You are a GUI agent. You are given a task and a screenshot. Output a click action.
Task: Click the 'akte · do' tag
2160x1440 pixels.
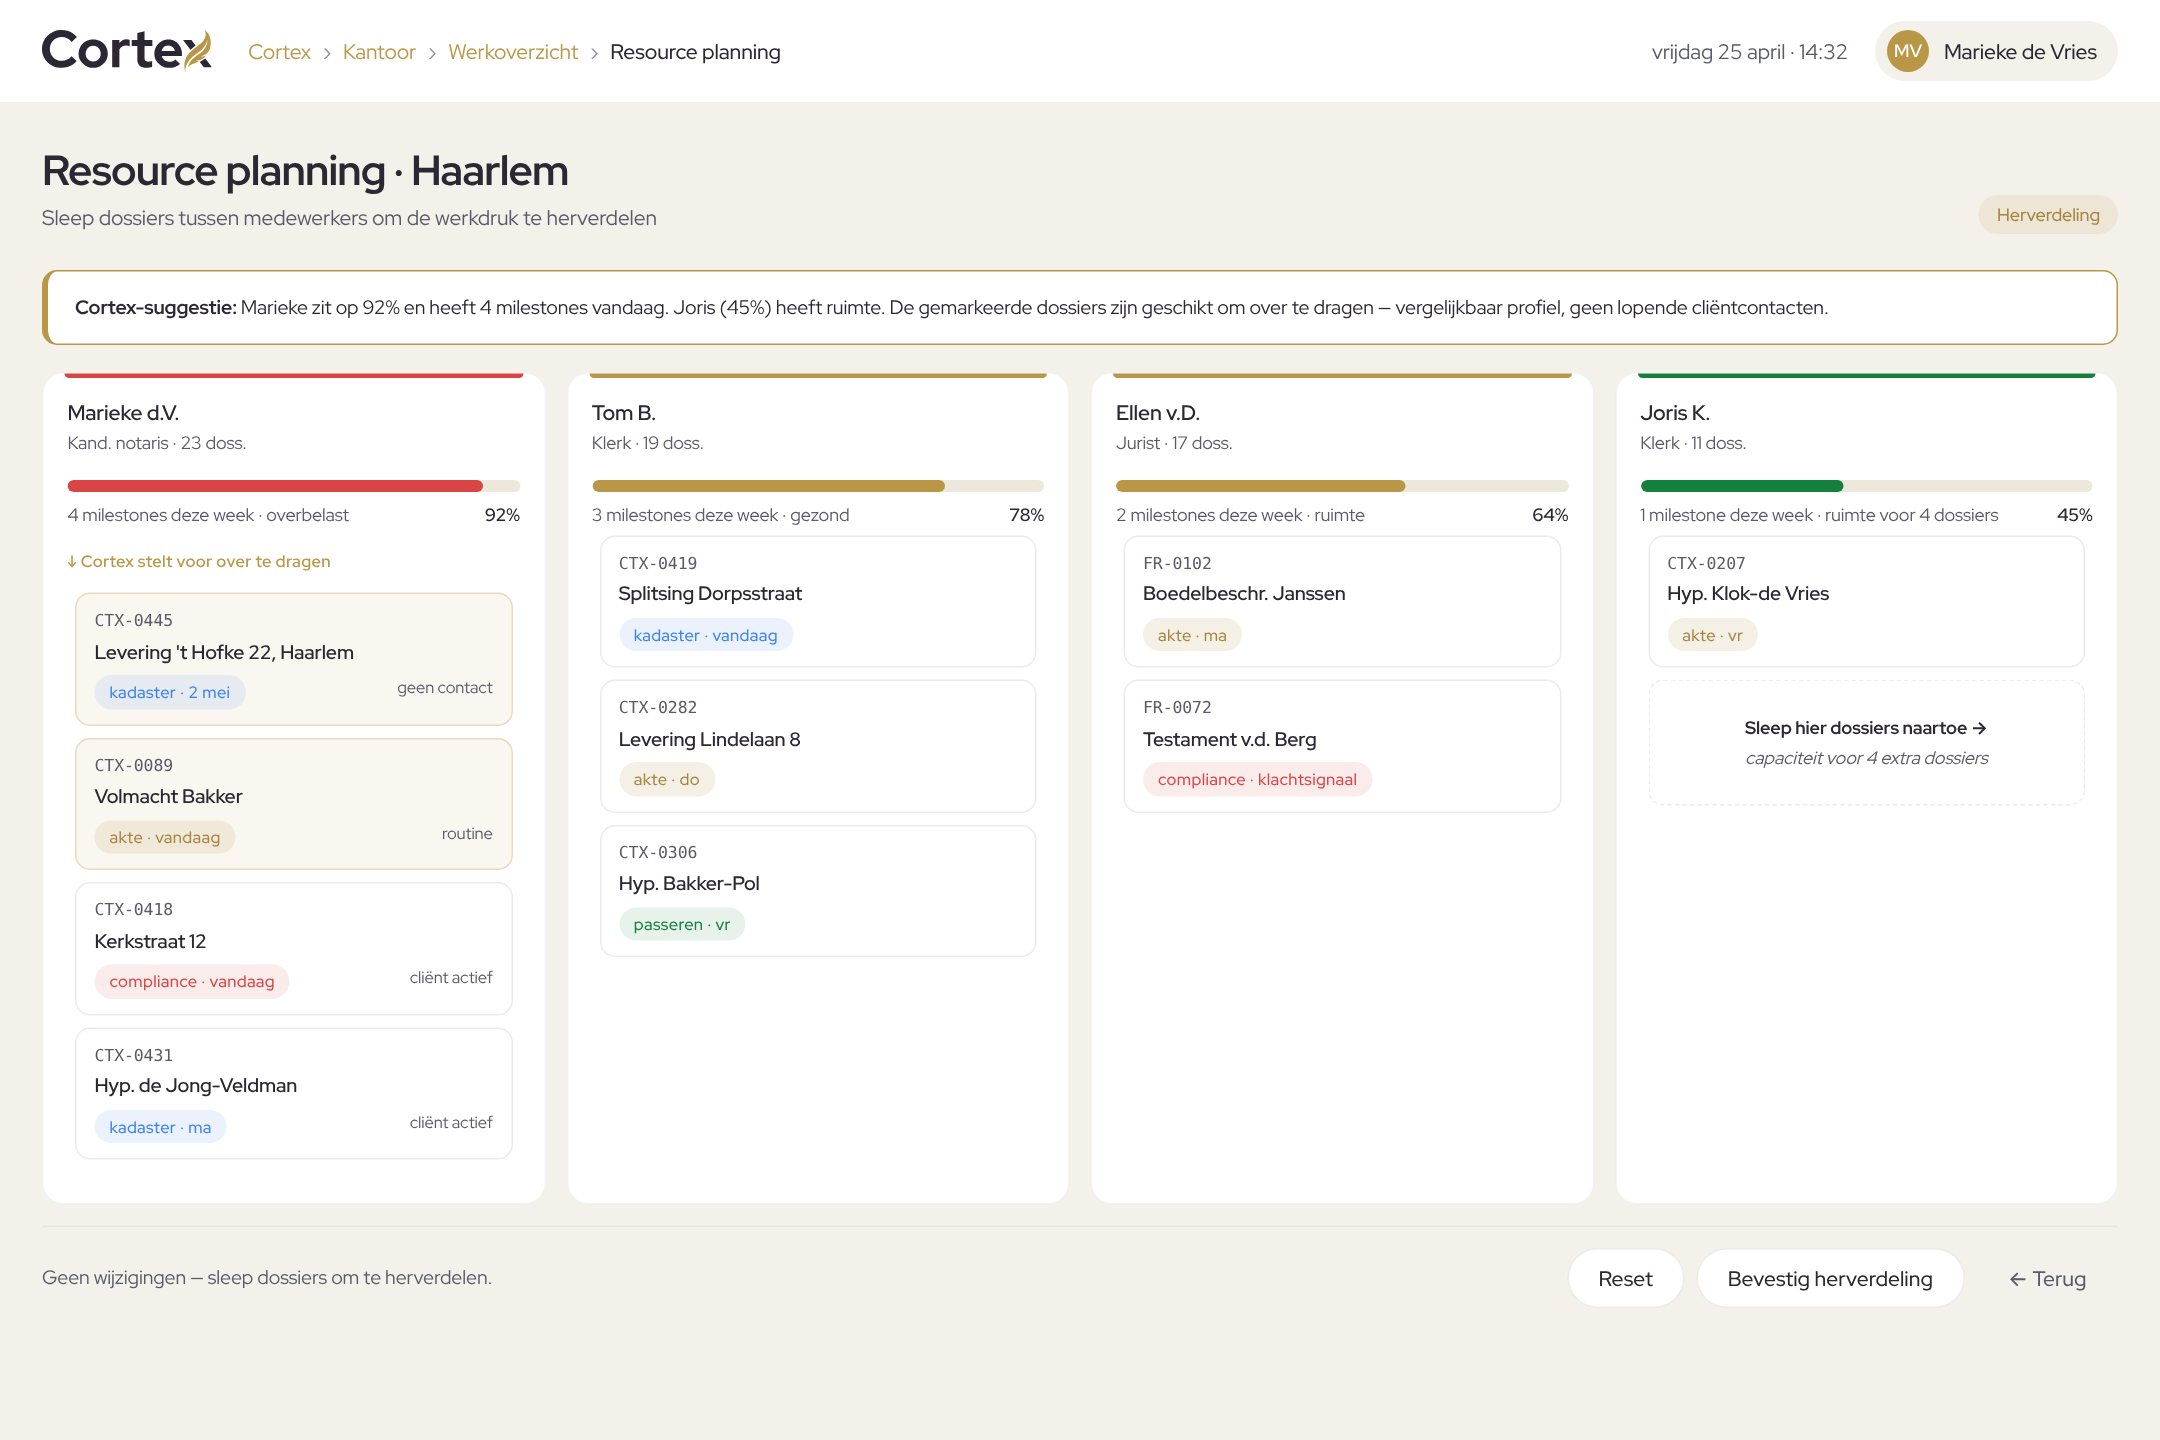666,779
